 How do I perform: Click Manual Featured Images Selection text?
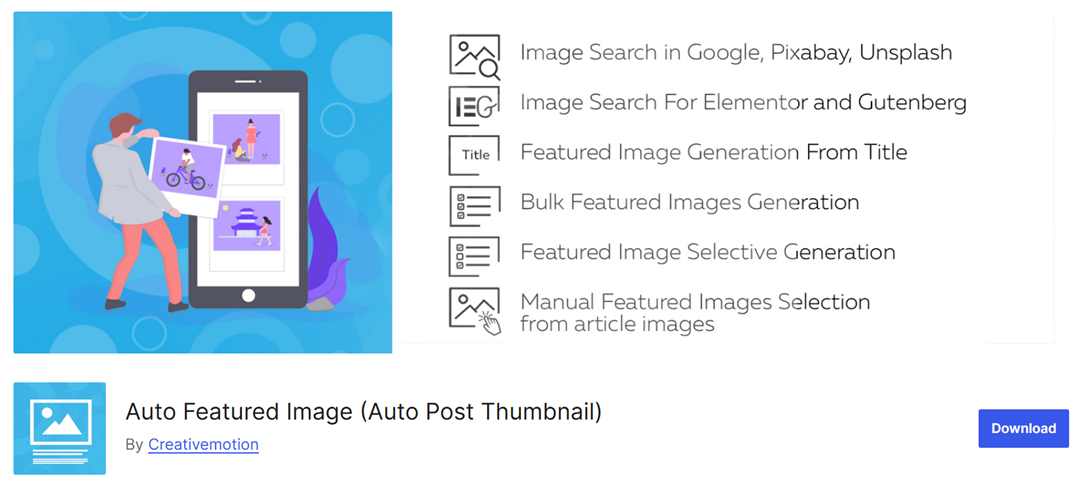(x=695, y=301)
